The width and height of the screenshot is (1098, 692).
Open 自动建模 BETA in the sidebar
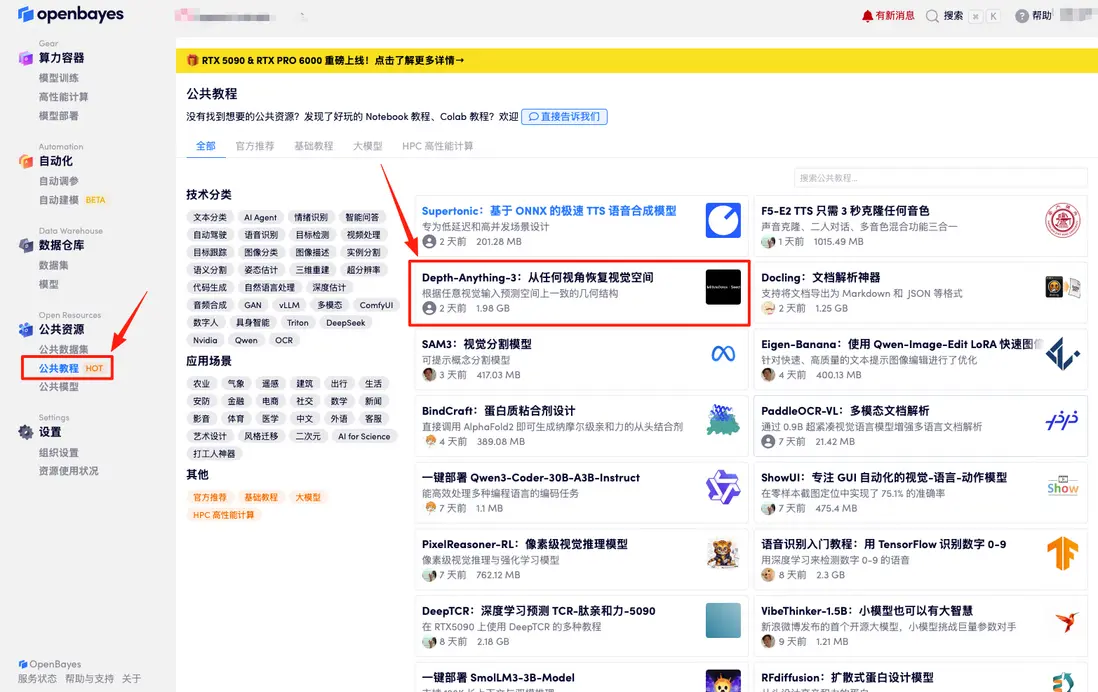[x=72, y=200]
